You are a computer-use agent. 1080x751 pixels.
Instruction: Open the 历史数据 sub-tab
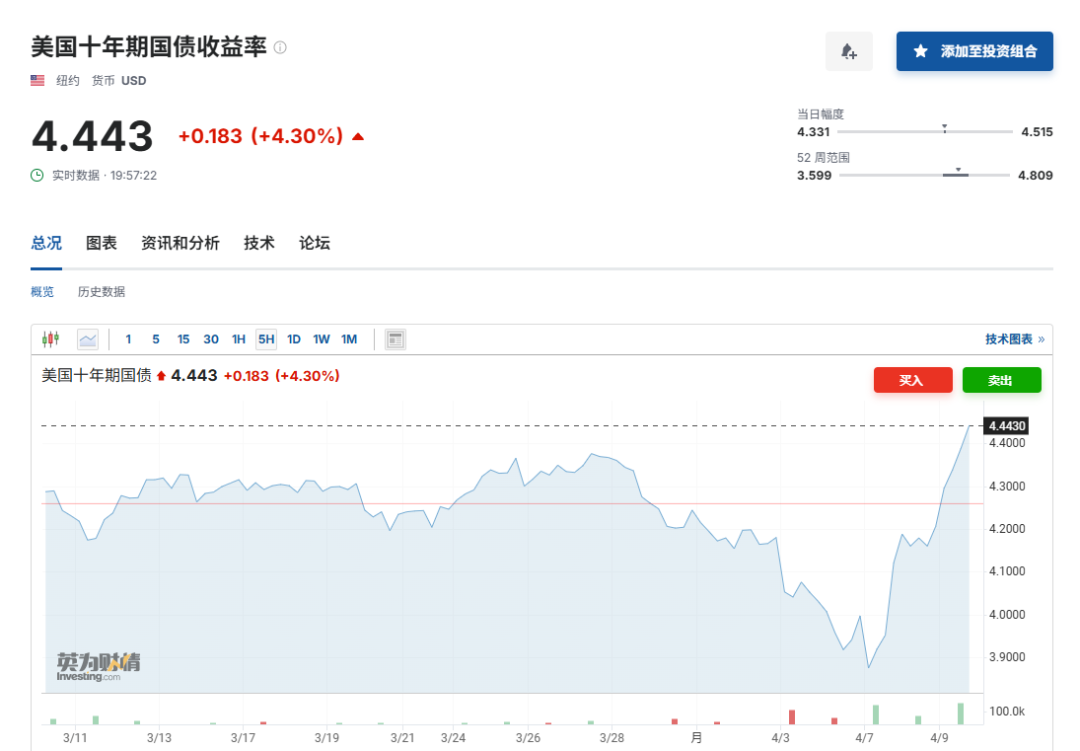click(x=101, y=292)
